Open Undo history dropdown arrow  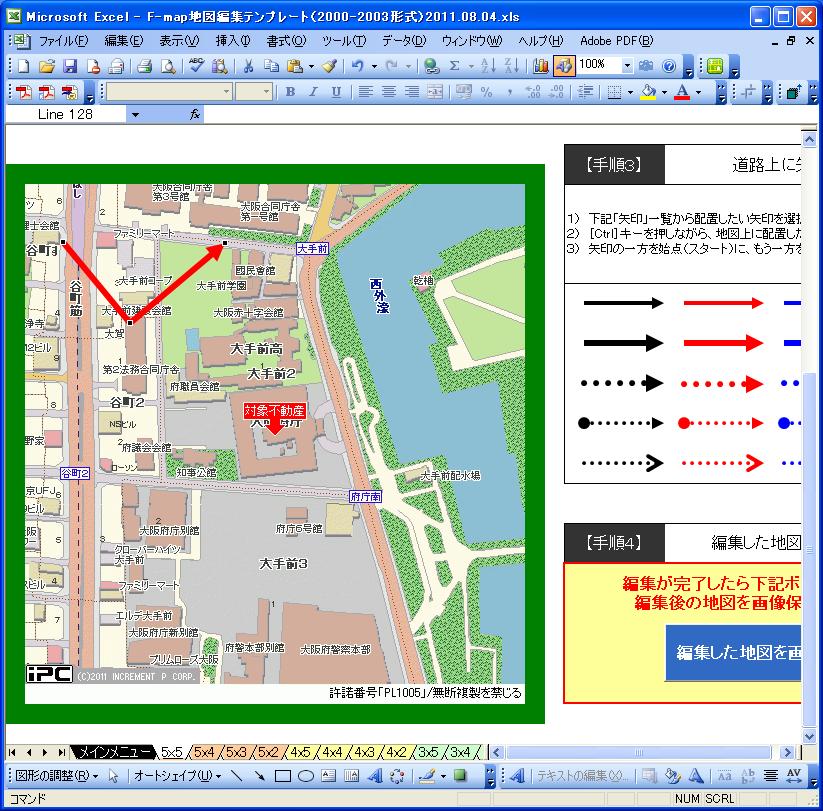tap(374, 66)
